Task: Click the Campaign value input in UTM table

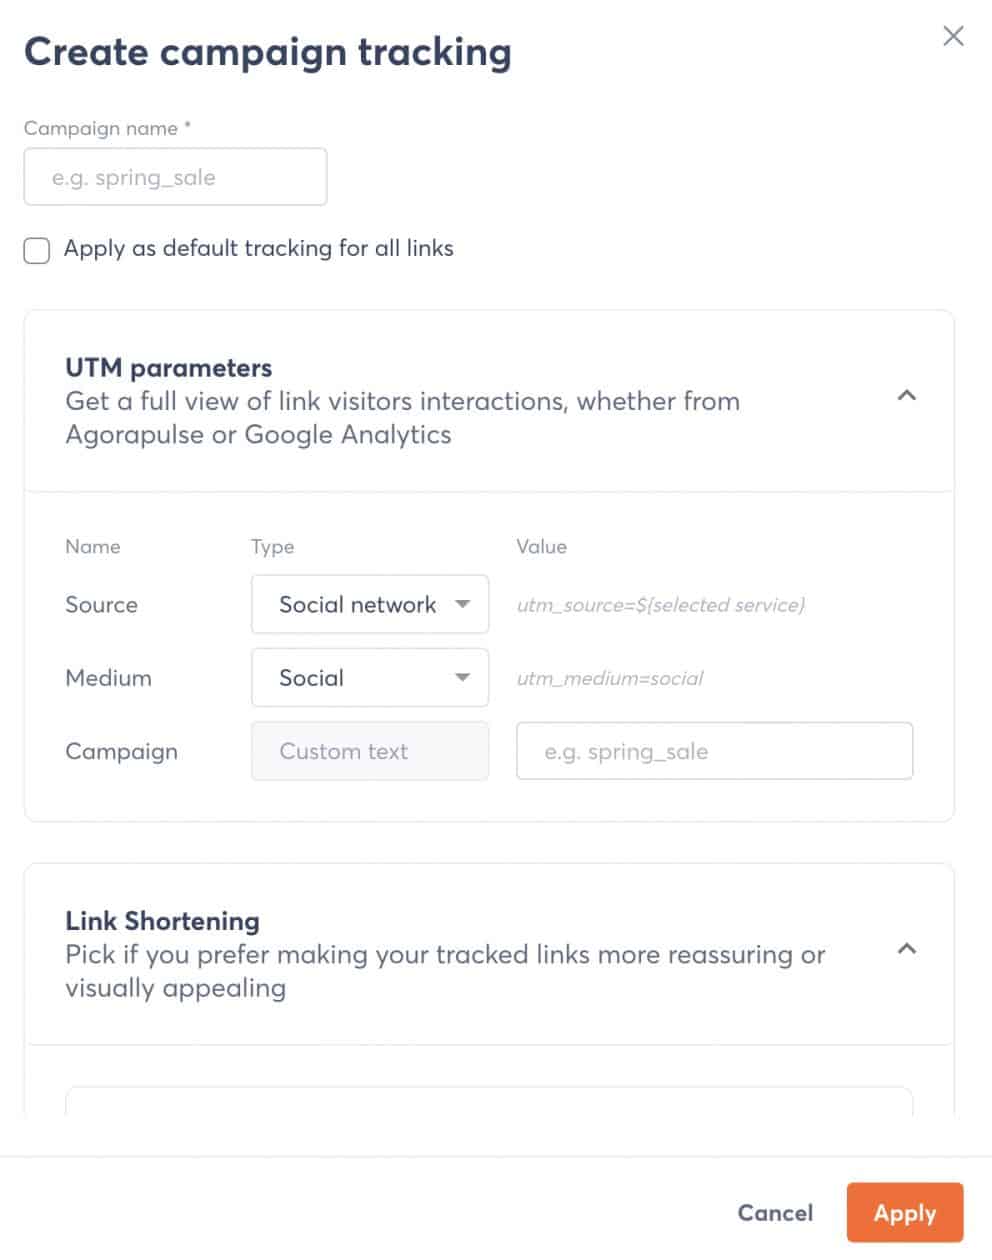Action: [x=714, y=751]
